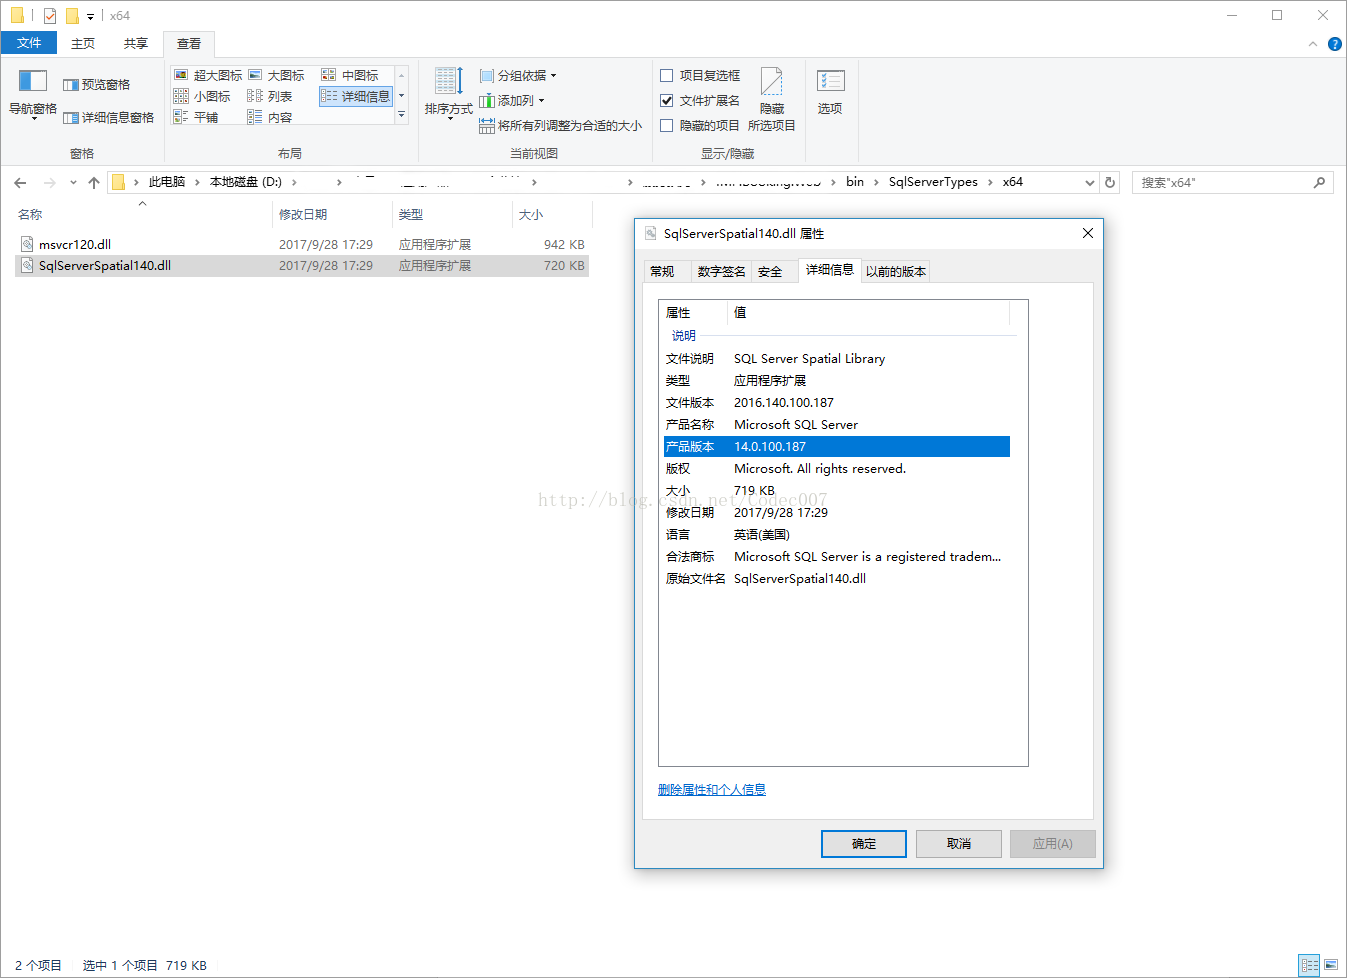Screen dimensions: 1347x978
Task: Close the properties dialog
Action: tap(1088, 233)
